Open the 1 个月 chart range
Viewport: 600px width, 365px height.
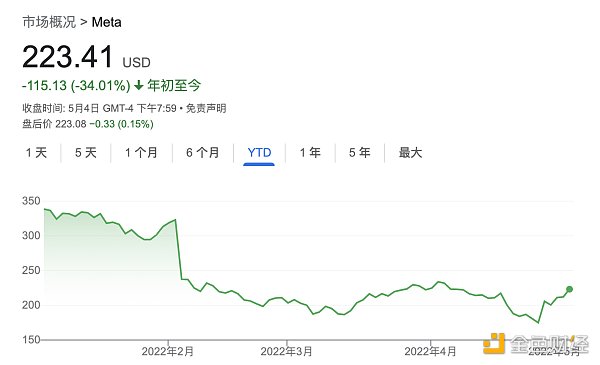(x=141, y=153)
